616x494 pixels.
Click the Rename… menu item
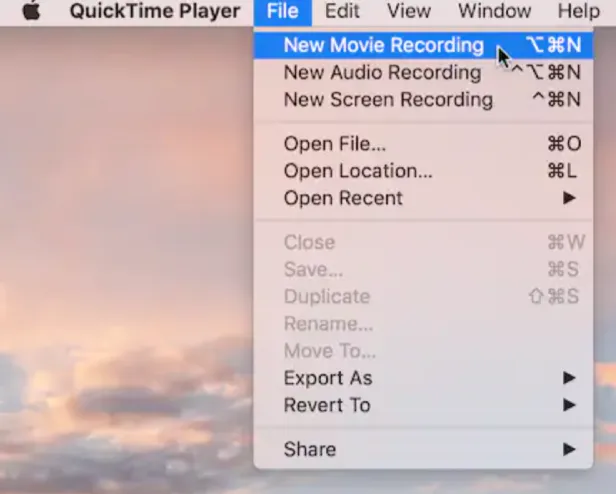click(x=328, y=324)
